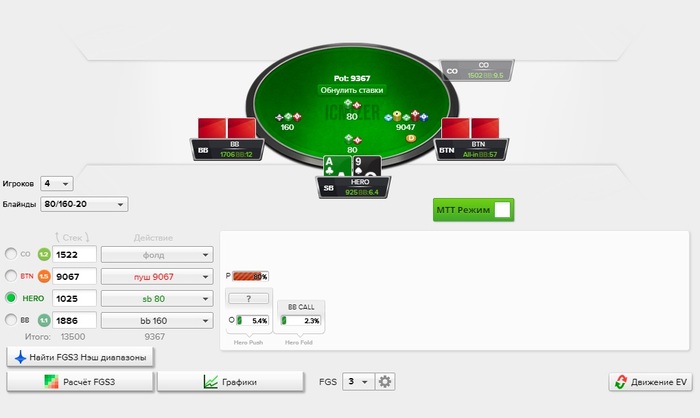
Task: Click Найти FGS3 Нэш диапазоны button
Action: click(80, 357)
